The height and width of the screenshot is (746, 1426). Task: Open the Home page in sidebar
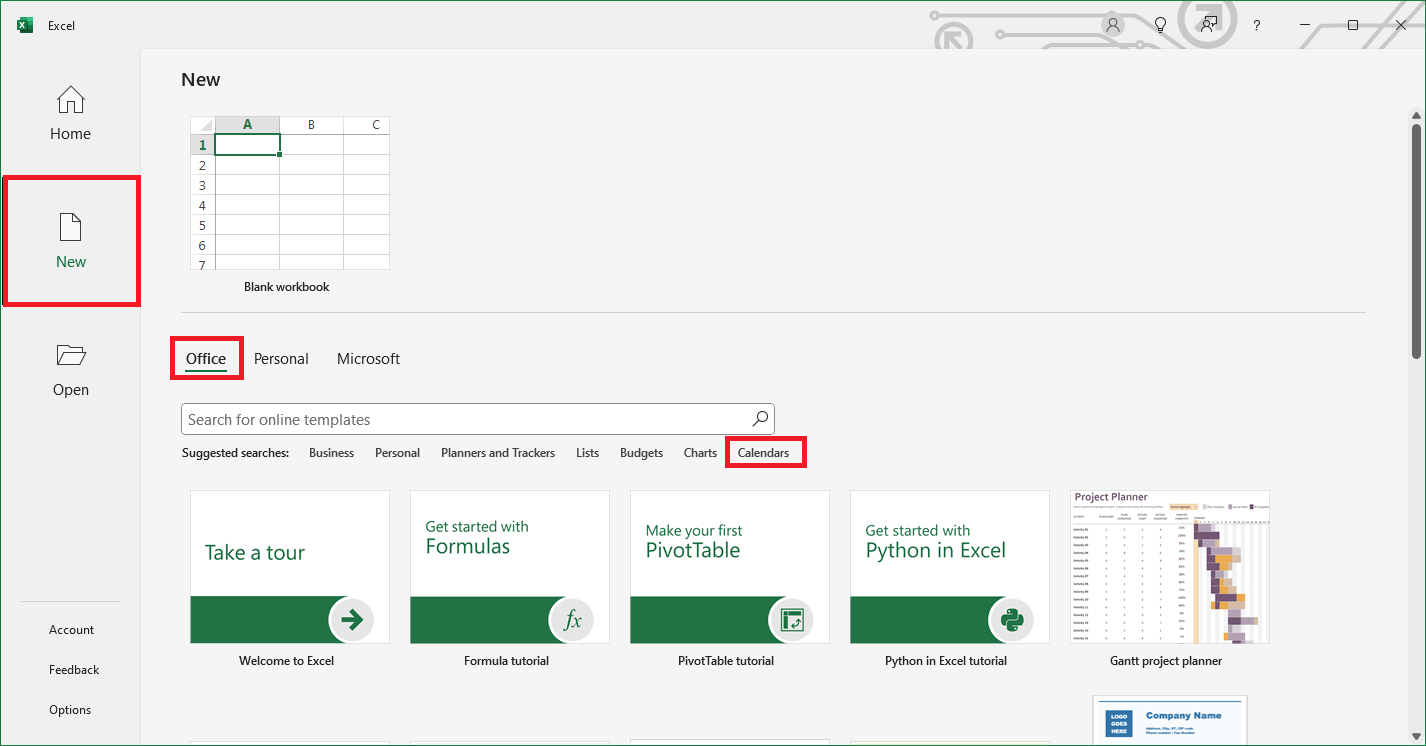coord(70,114)
